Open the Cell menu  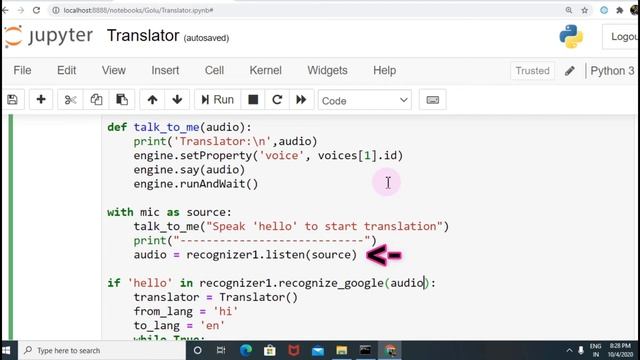214,70
